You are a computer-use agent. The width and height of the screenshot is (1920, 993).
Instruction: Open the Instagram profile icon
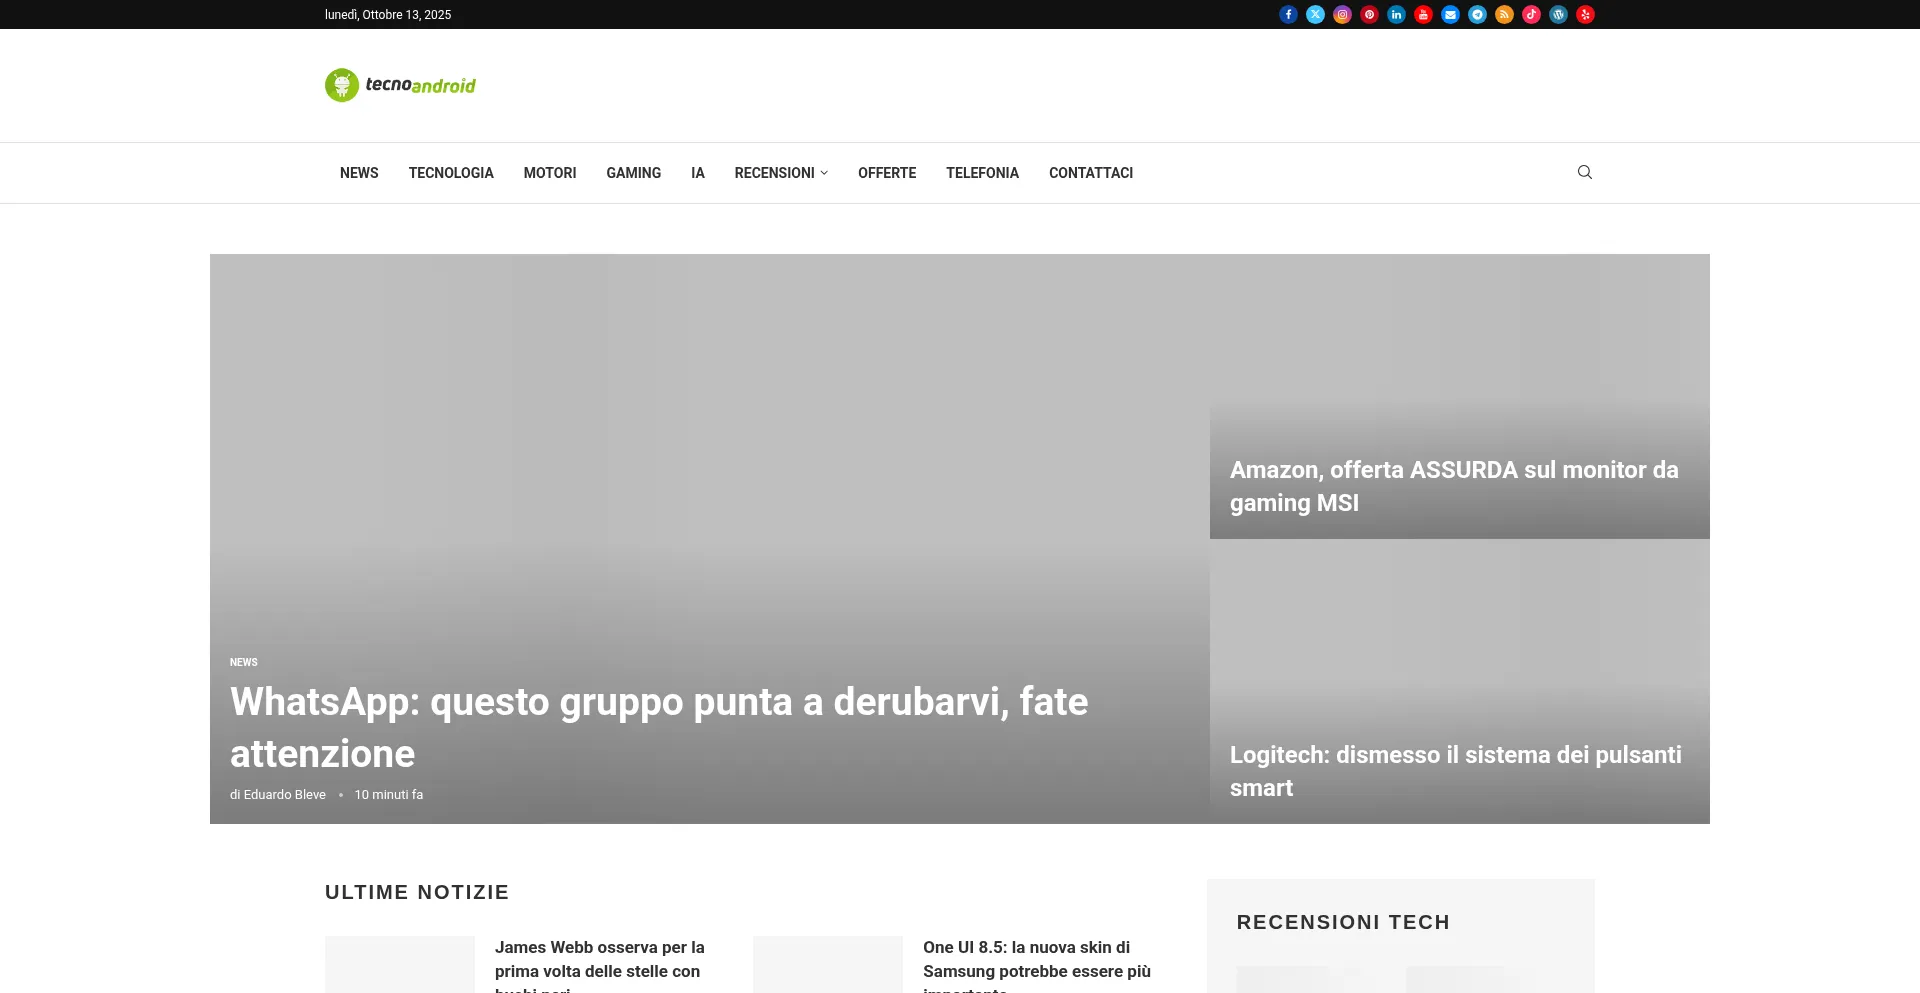pyautogui.click(x=1342, y=15)
